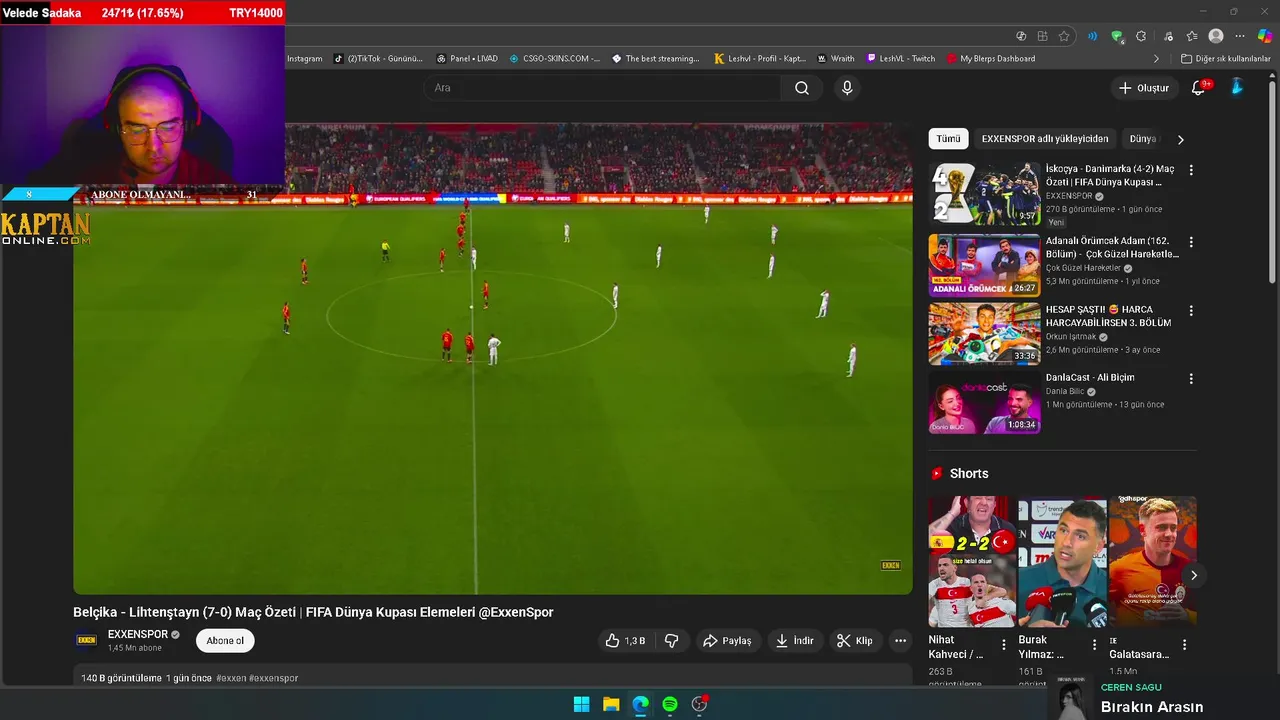1280x720 pixels.
Task: Select EXXENSPOR adlı yükleyiciden chip
Action: [x=1044, y=139]
